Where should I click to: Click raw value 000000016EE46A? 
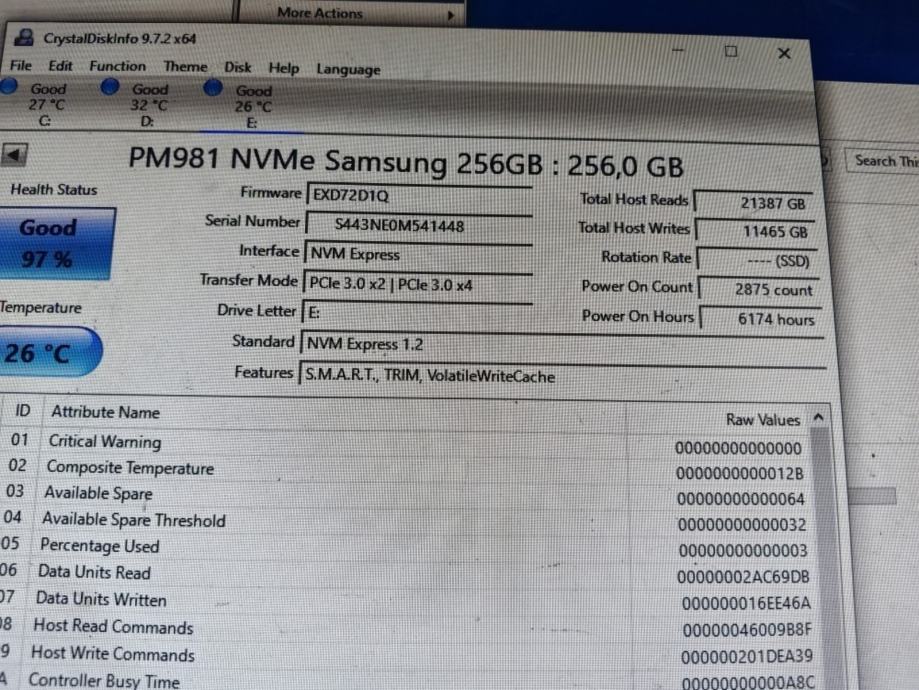[746, 603]
